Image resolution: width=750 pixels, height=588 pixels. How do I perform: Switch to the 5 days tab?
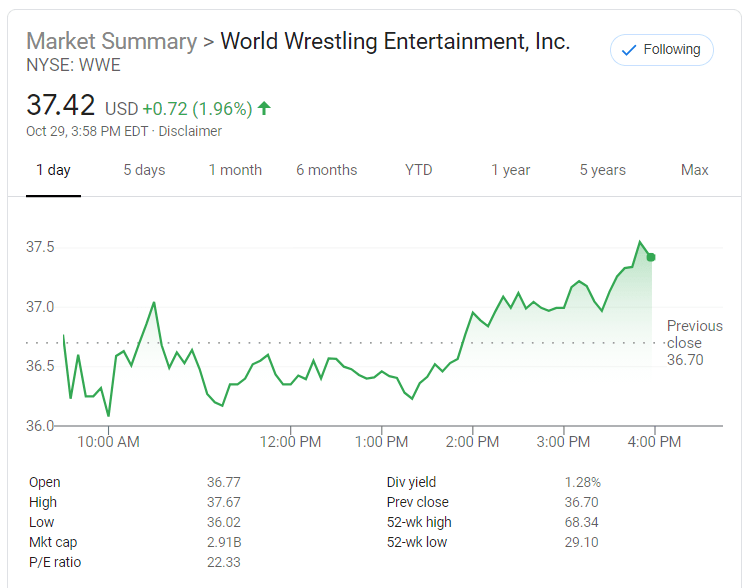(144, 170)
